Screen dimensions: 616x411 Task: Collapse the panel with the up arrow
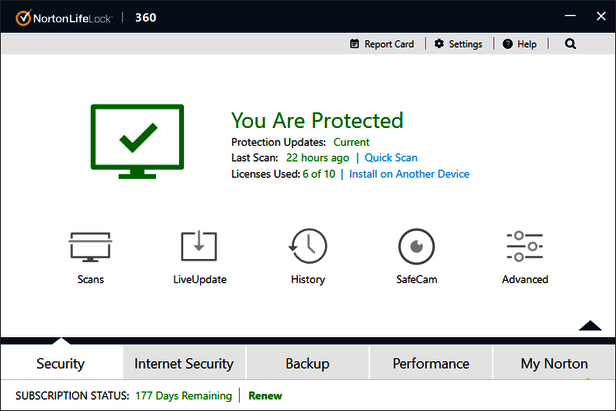pos(590,325)
